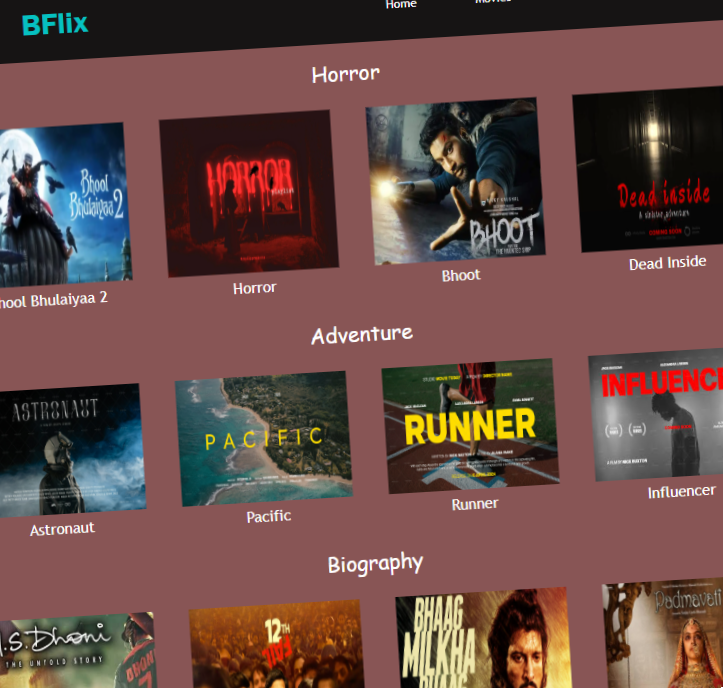The height and width of the screenshot is (688, 723).
Task: Select the Pacific movie poster
Action: 264,439
